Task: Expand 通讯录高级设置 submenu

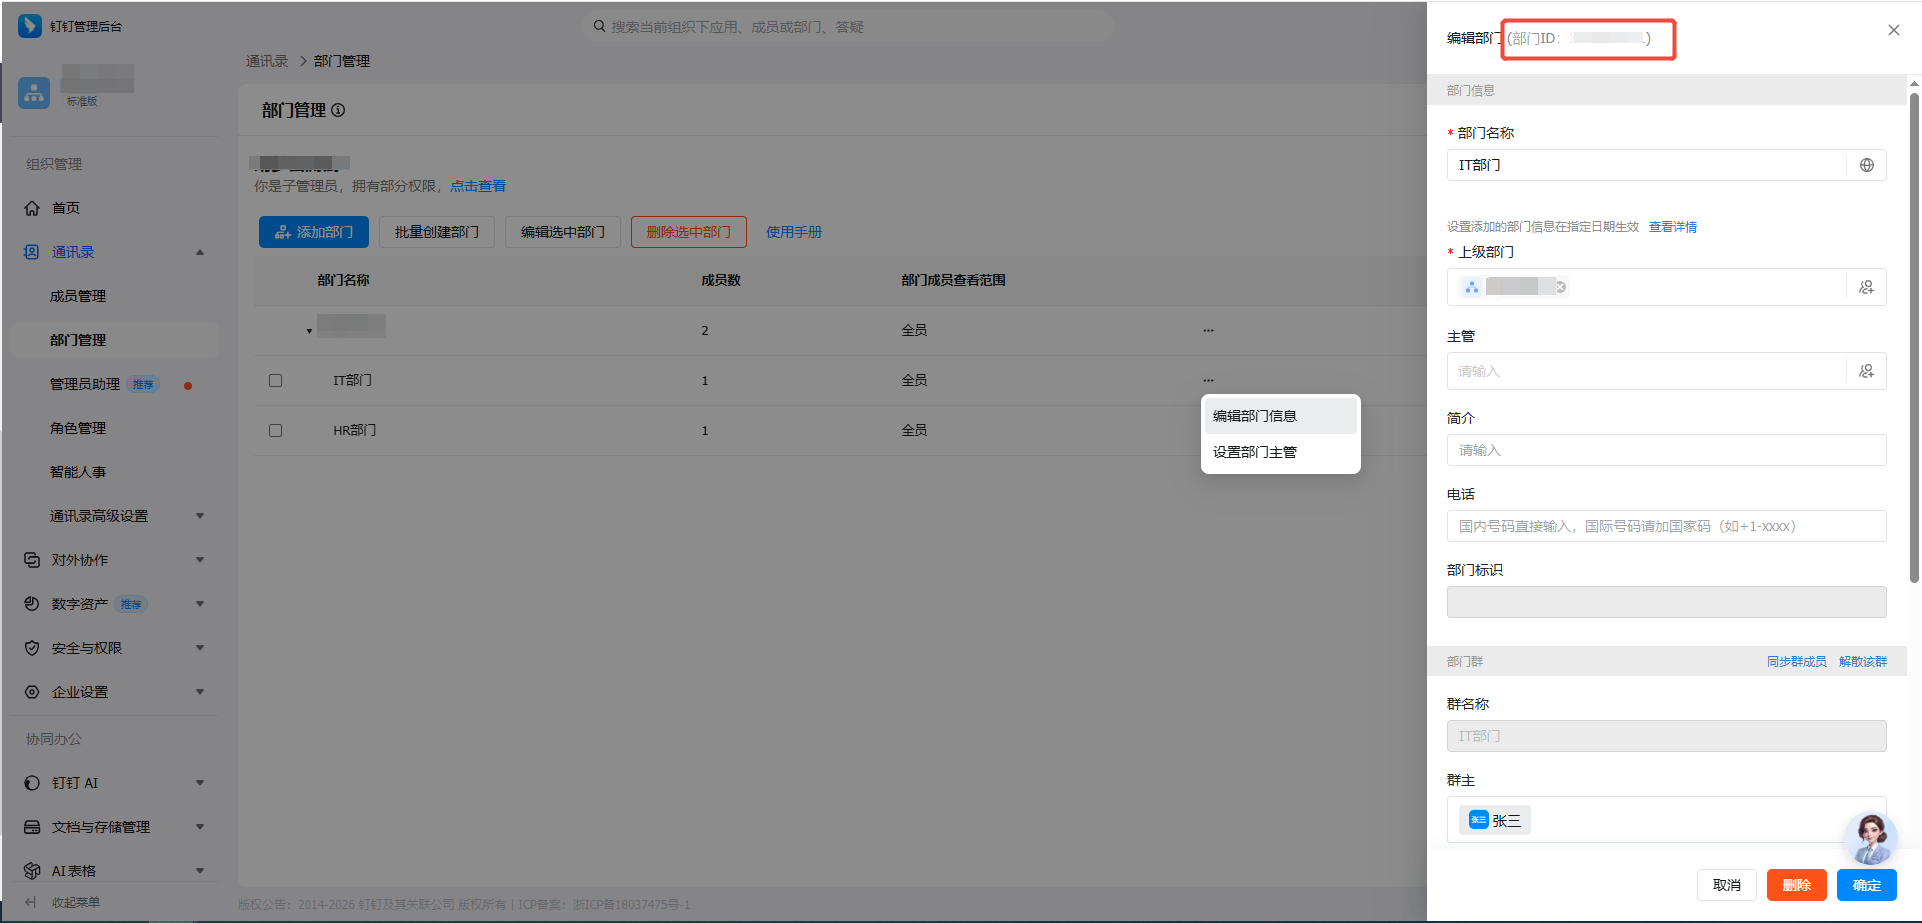Action: 200,516
